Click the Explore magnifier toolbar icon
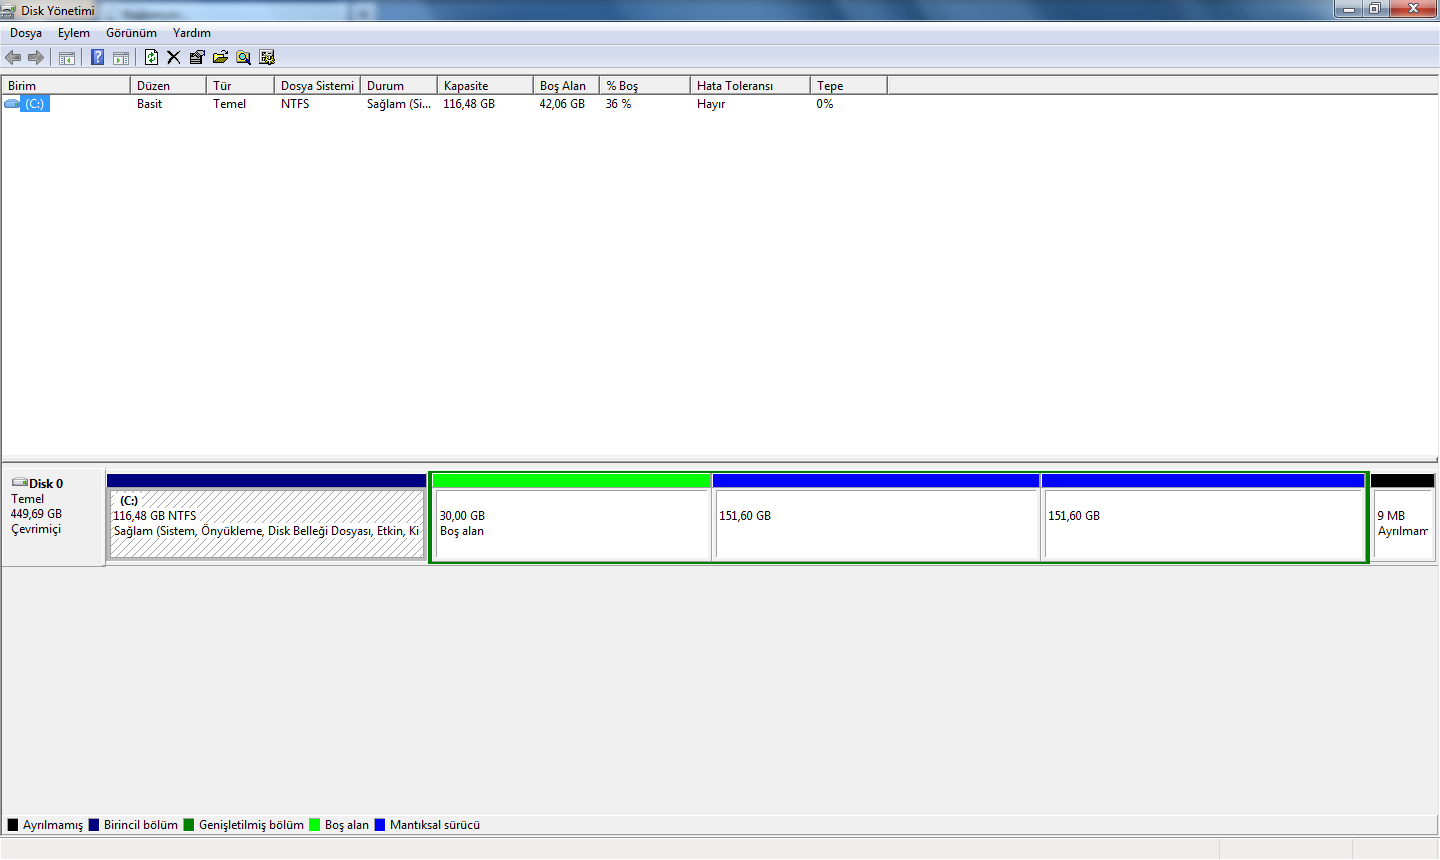 (x=243, y=58)
